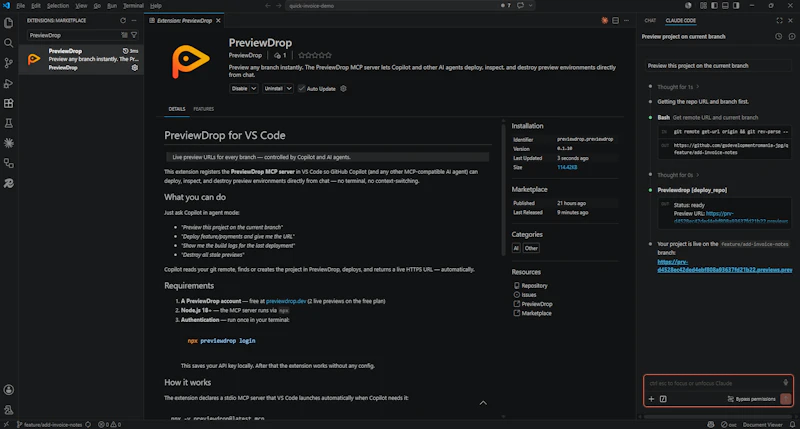800x429 pixels.
Task: Click the feature/add-invoice-notes branch in status bar
Action: pyautogui.click(x=50, y=424)
